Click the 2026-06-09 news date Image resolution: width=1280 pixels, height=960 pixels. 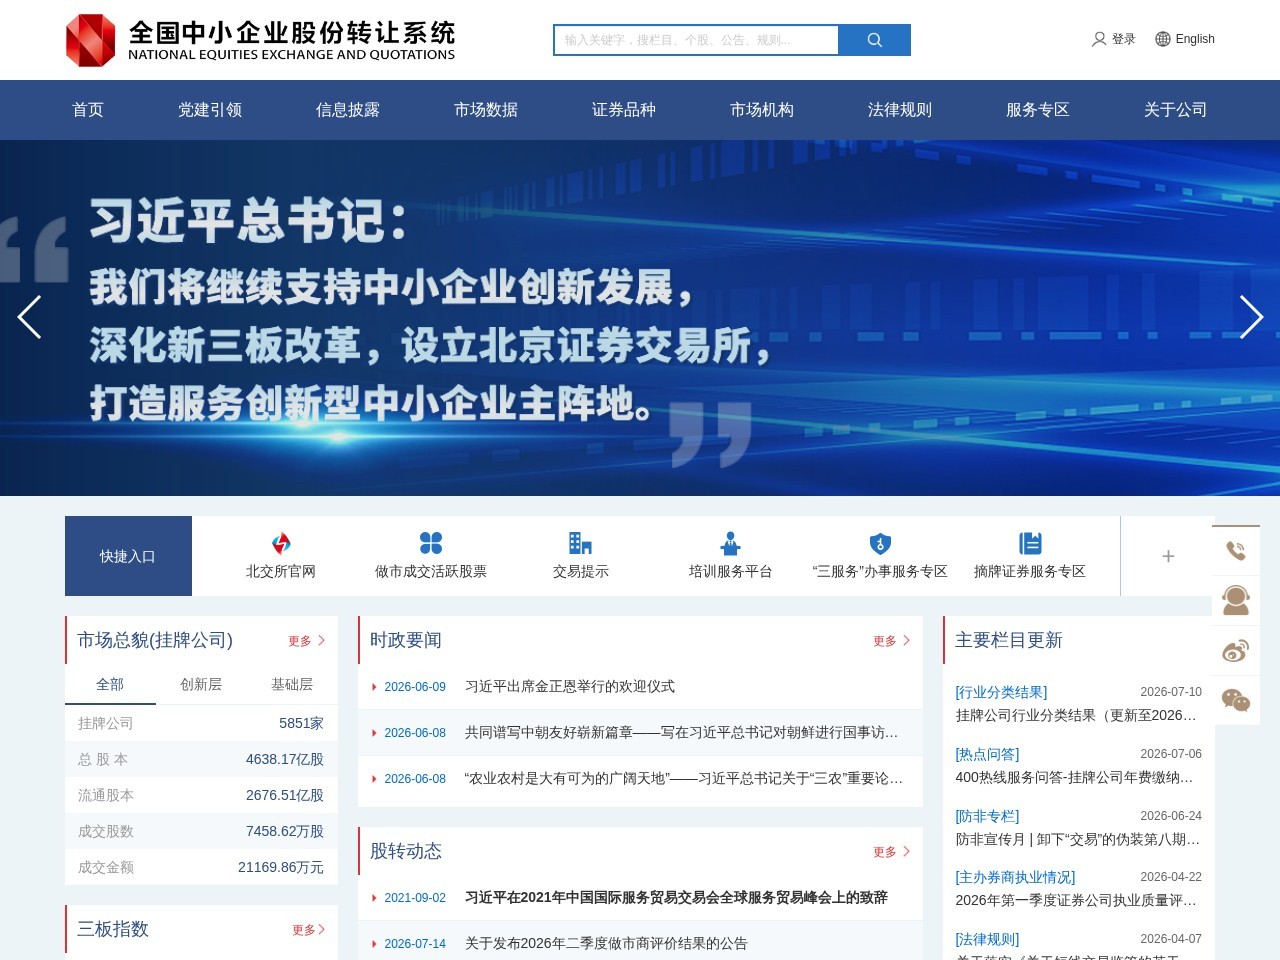[x=415, y=687]
